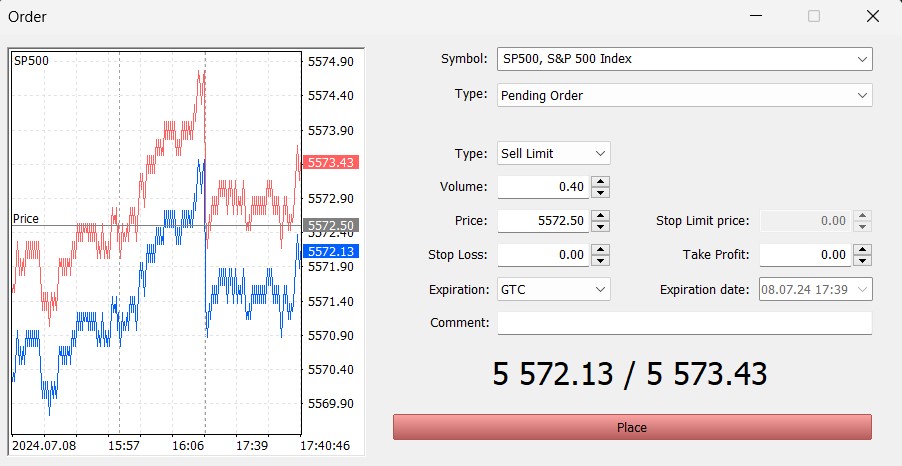The height and width of the screenshot is (466, 902).
Task: Click the red 5573.43 ask price label
Action: 331,162
